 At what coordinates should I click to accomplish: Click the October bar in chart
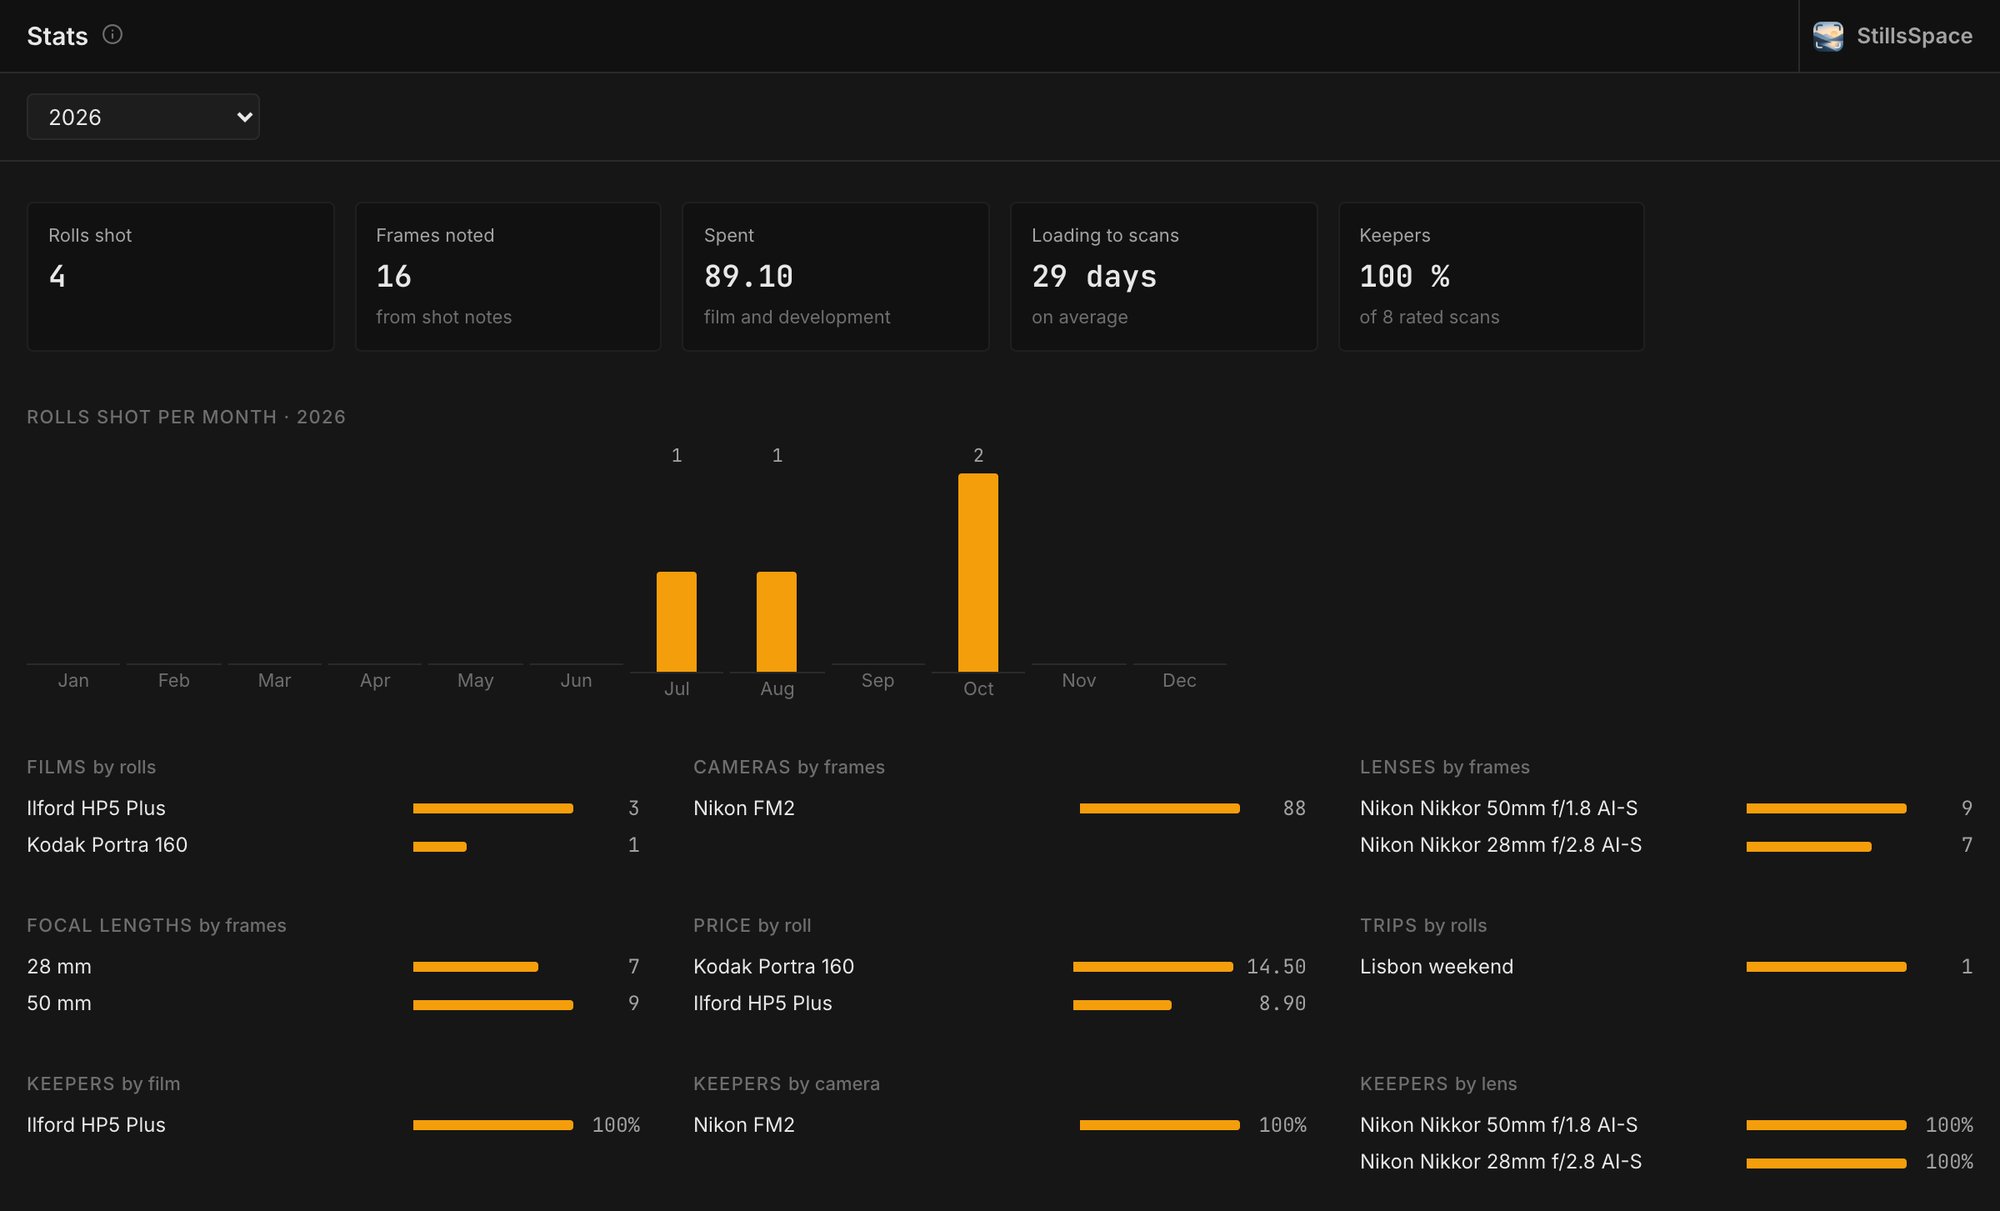[978, 572]
